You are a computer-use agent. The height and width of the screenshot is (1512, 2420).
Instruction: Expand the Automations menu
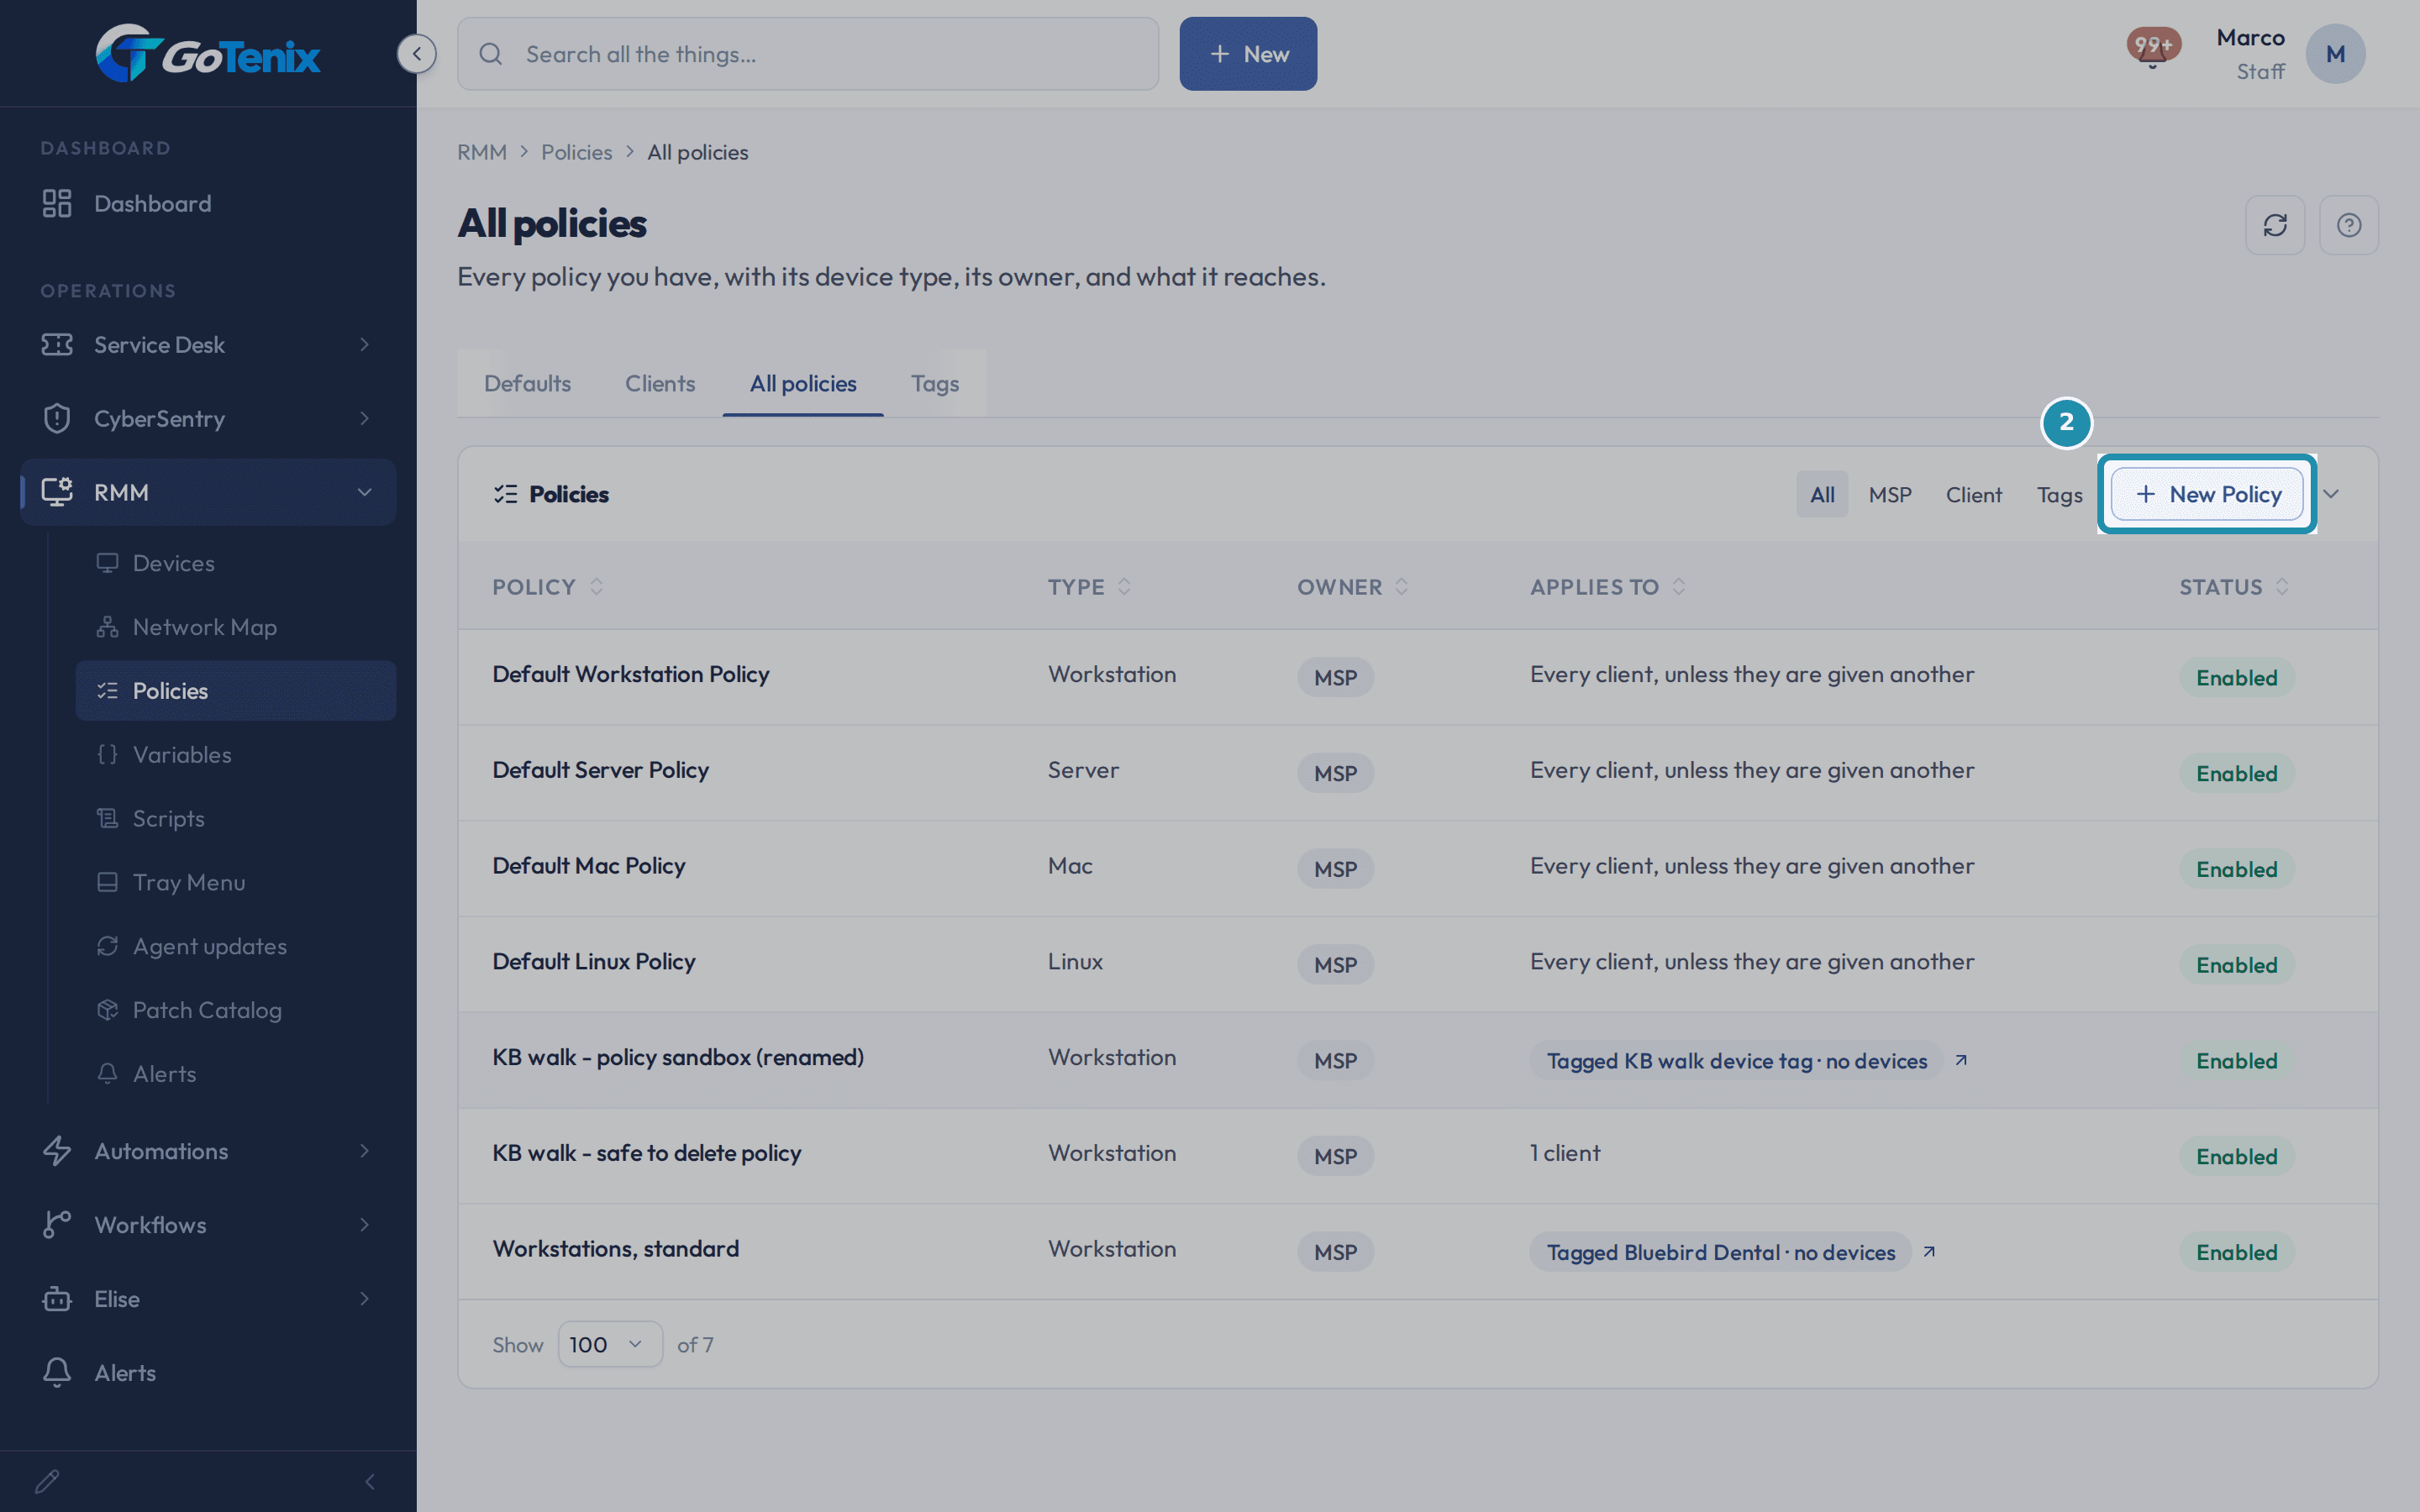point(208,1151)
